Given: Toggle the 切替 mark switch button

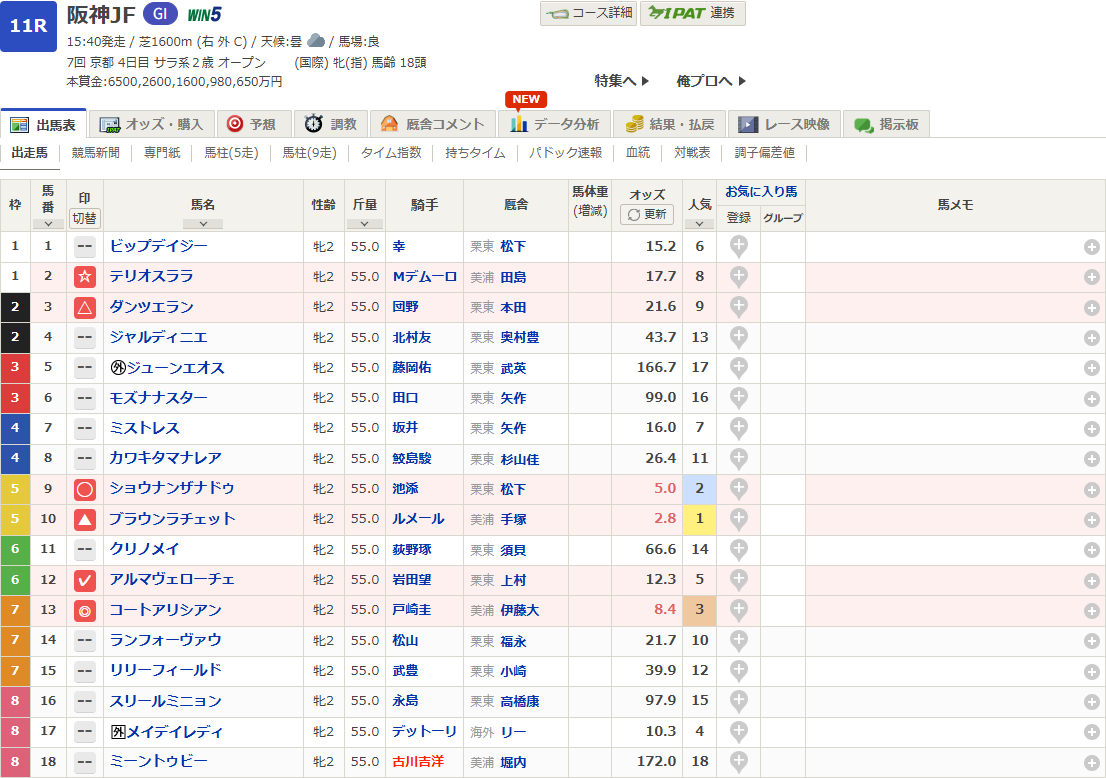Looking at the screenshot, I should pyautogui.click(x=85, y=218).
